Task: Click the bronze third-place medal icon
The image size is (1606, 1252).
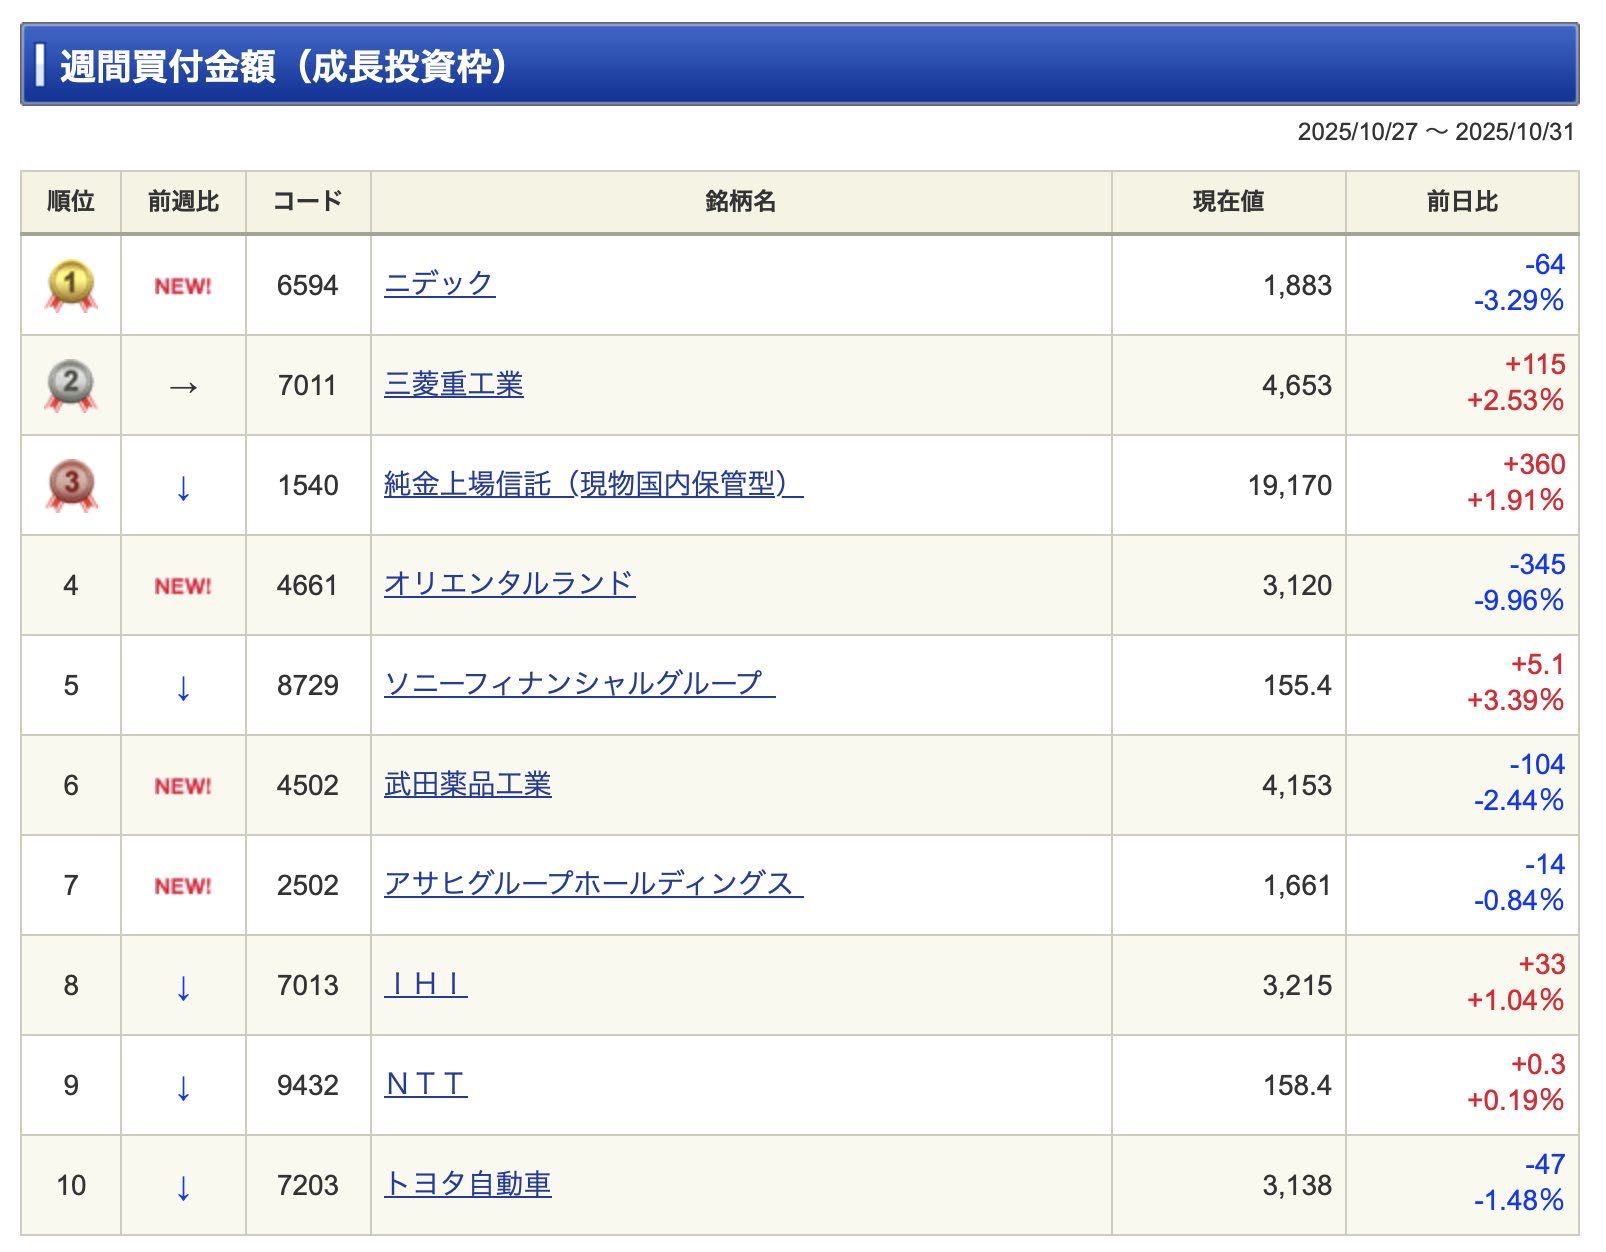Action: point(71,486)
